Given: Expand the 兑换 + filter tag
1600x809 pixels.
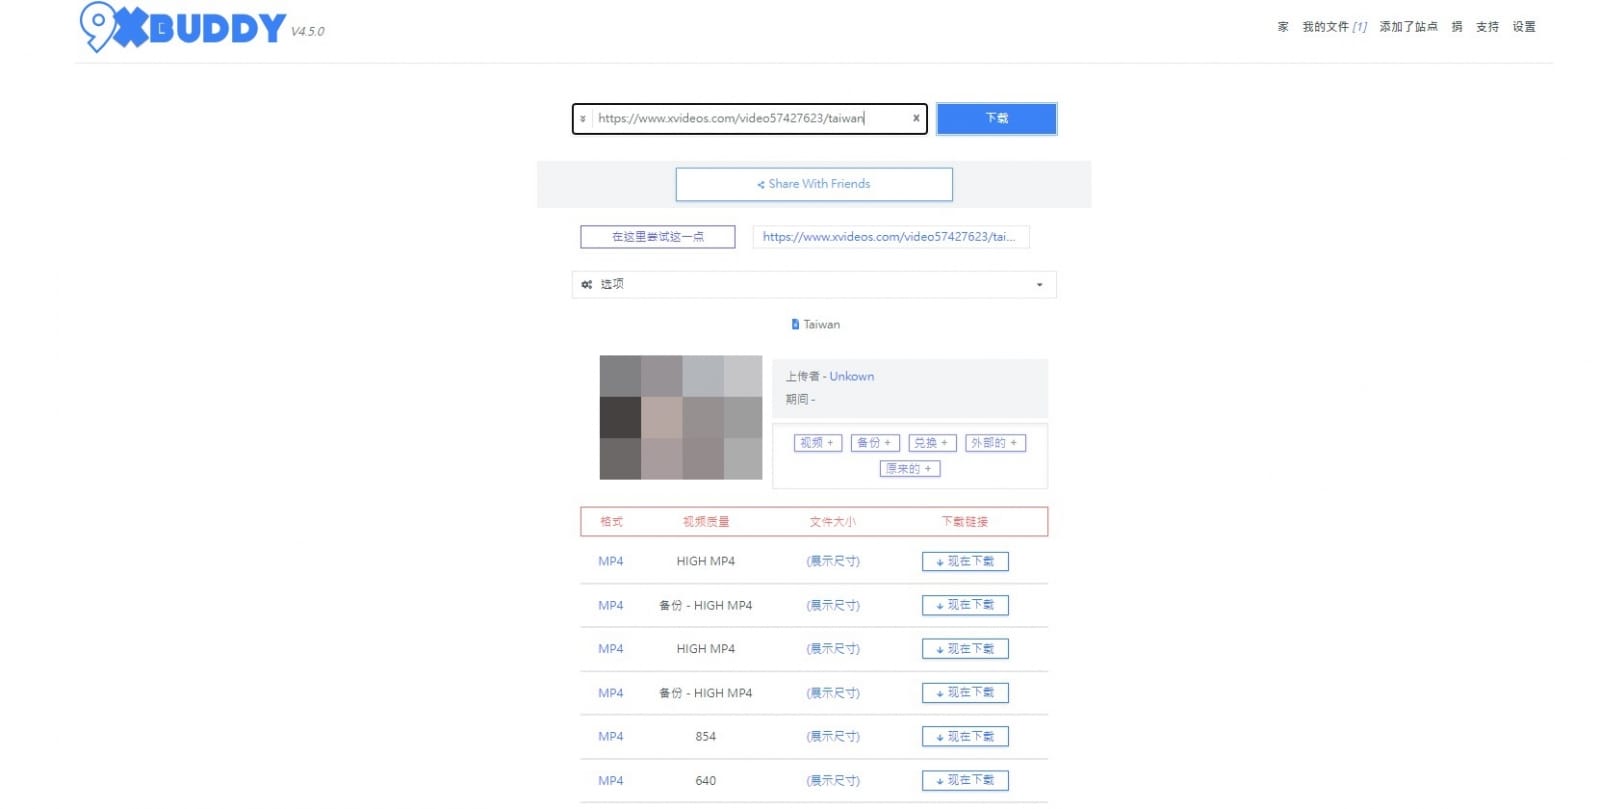Looking at the screenshot, I should [x=932, y=443].
